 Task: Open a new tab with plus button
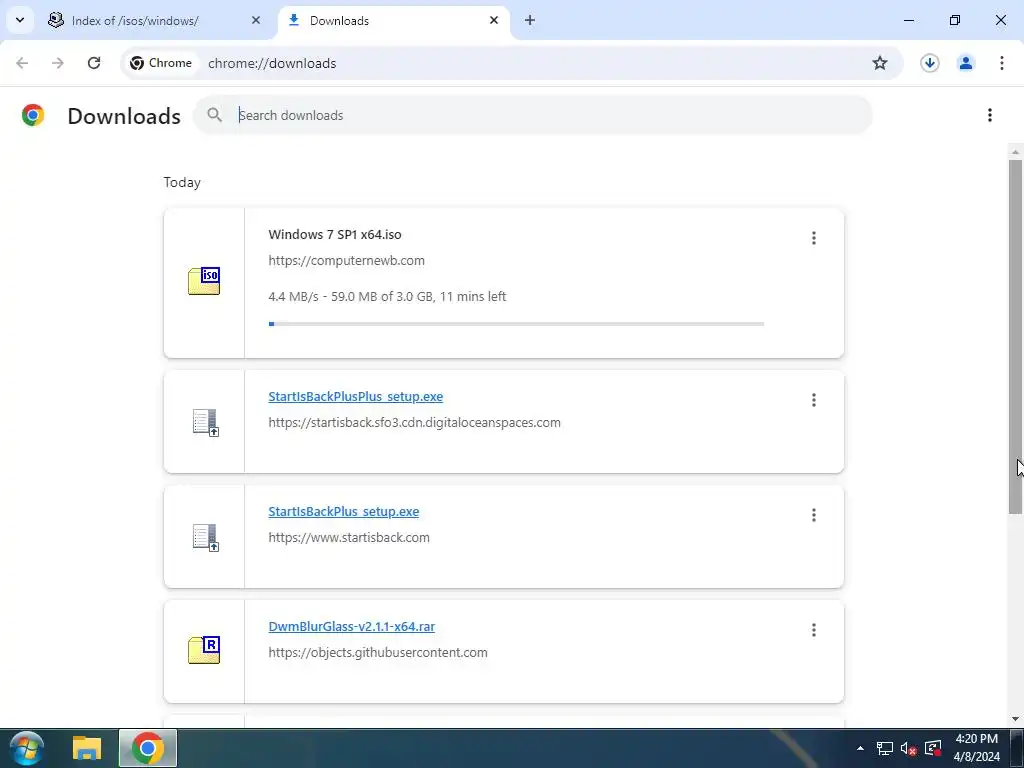(x=530, y=20)
